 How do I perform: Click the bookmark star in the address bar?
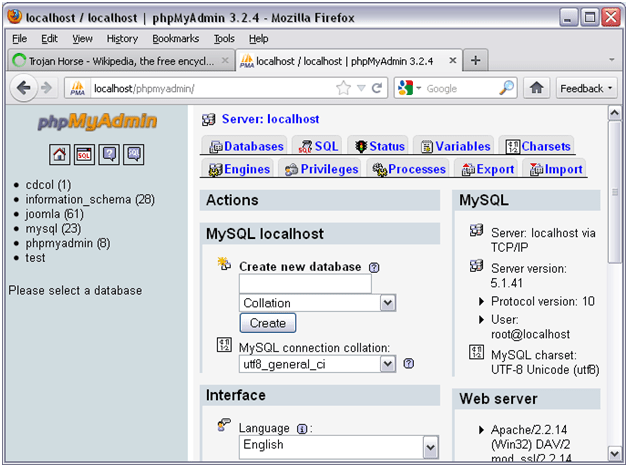coord(343,88)
